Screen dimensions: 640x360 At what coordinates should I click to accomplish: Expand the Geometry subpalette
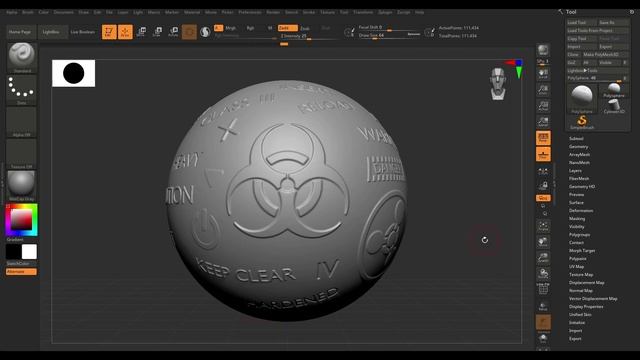(x=578, y=147)
